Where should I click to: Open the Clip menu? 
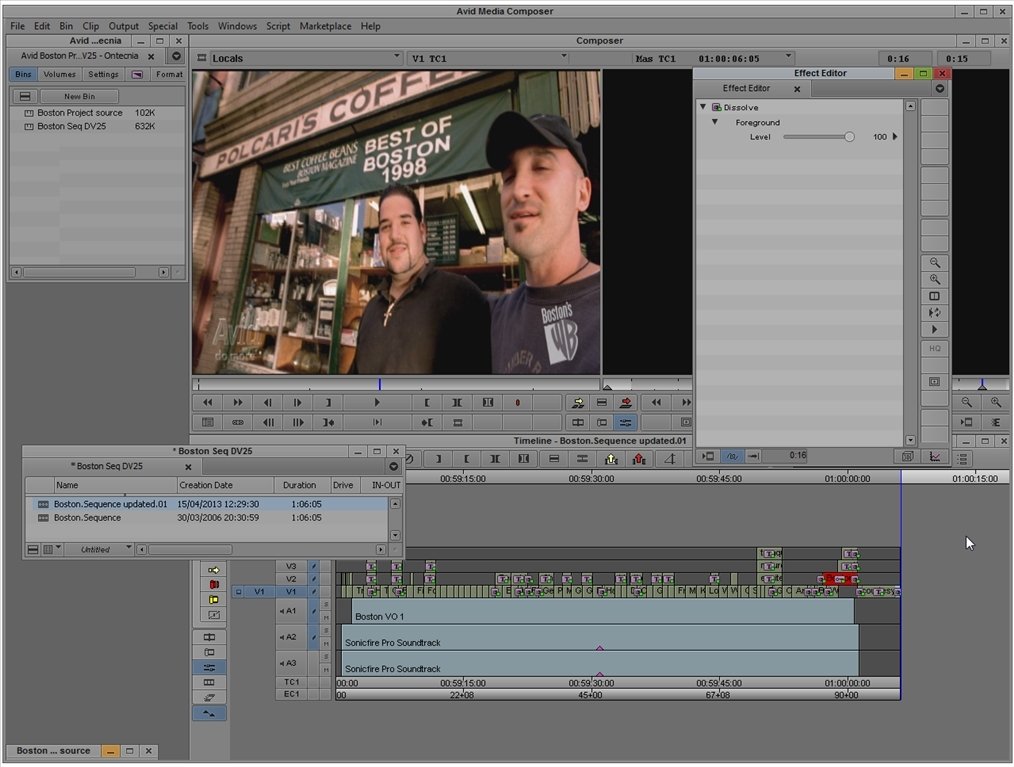coord(91,26)
